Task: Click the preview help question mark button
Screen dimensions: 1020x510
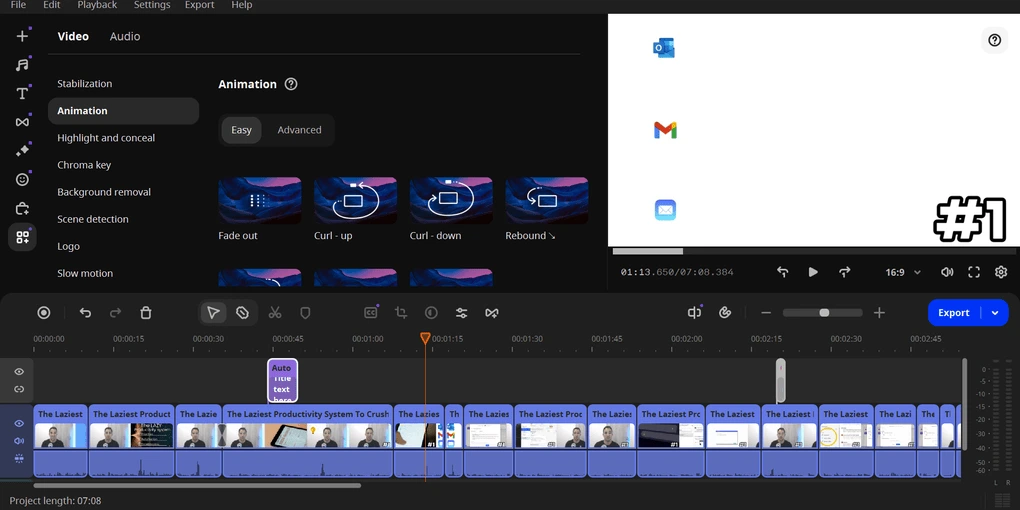Action: pyautogui.click(x=994, y=40)
